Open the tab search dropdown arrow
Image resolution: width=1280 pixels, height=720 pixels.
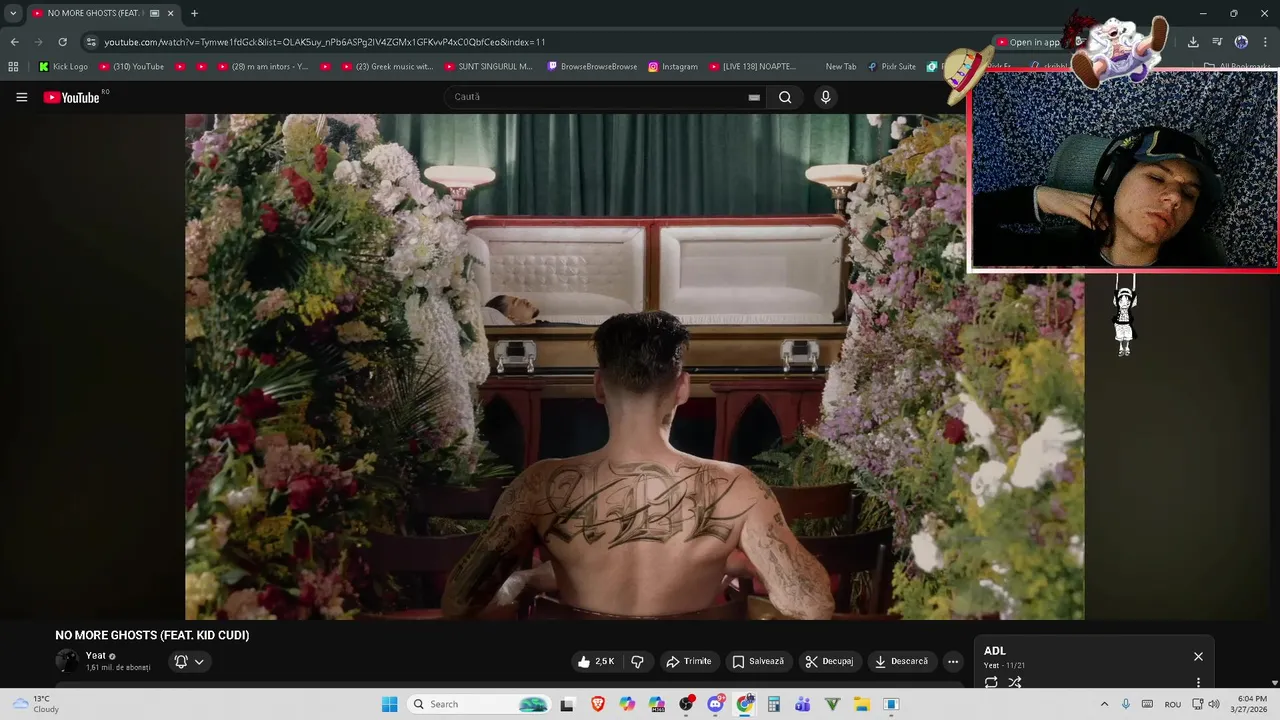12,13
